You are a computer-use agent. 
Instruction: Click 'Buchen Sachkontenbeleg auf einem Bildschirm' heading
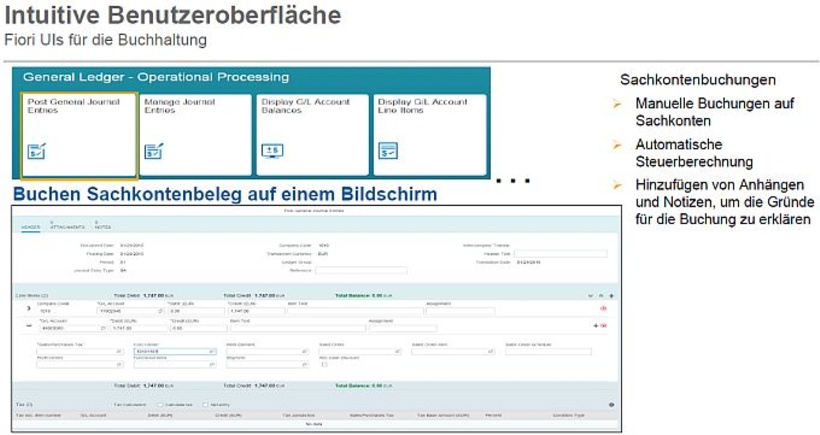pyautogui.click(x=225, y=194)
